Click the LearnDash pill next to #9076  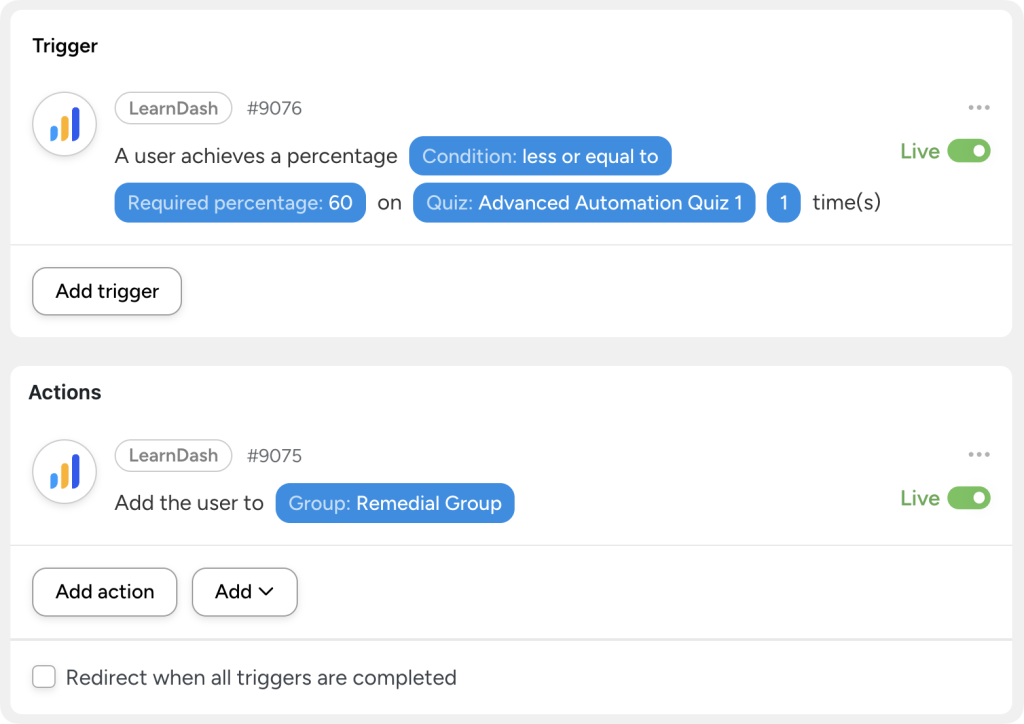pos(173,108)
